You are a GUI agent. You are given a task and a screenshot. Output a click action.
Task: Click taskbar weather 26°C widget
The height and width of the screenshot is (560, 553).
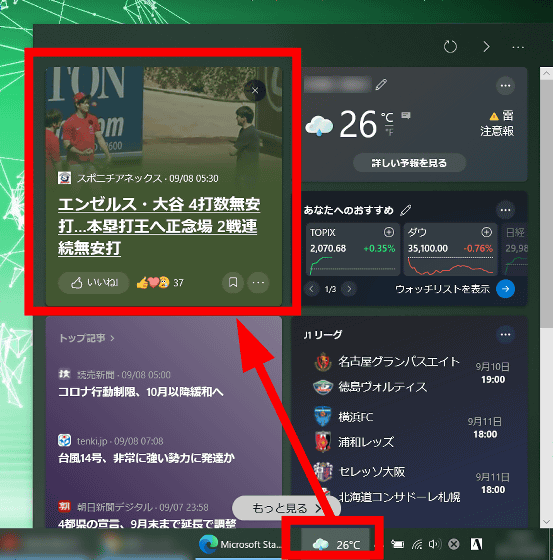[336, 544]
